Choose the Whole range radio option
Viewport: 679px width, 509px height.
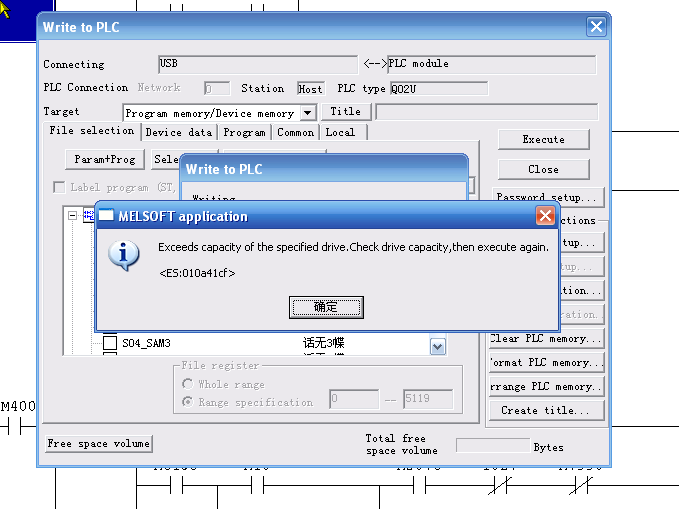188,384
